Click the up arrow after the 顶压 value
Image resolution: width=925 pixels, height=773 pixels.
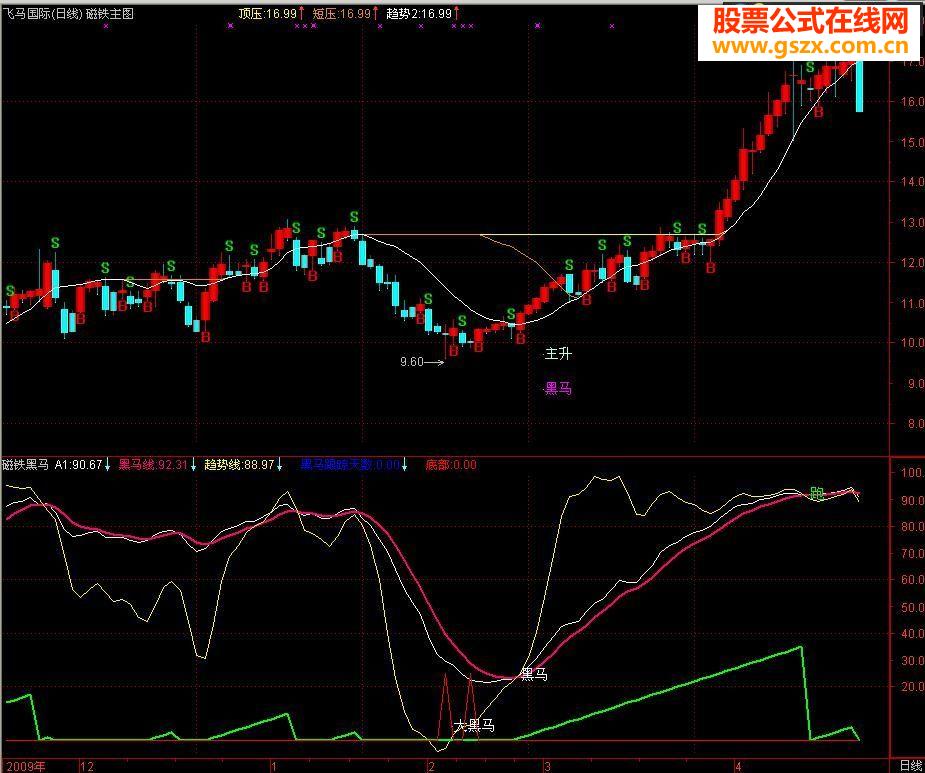301,13
